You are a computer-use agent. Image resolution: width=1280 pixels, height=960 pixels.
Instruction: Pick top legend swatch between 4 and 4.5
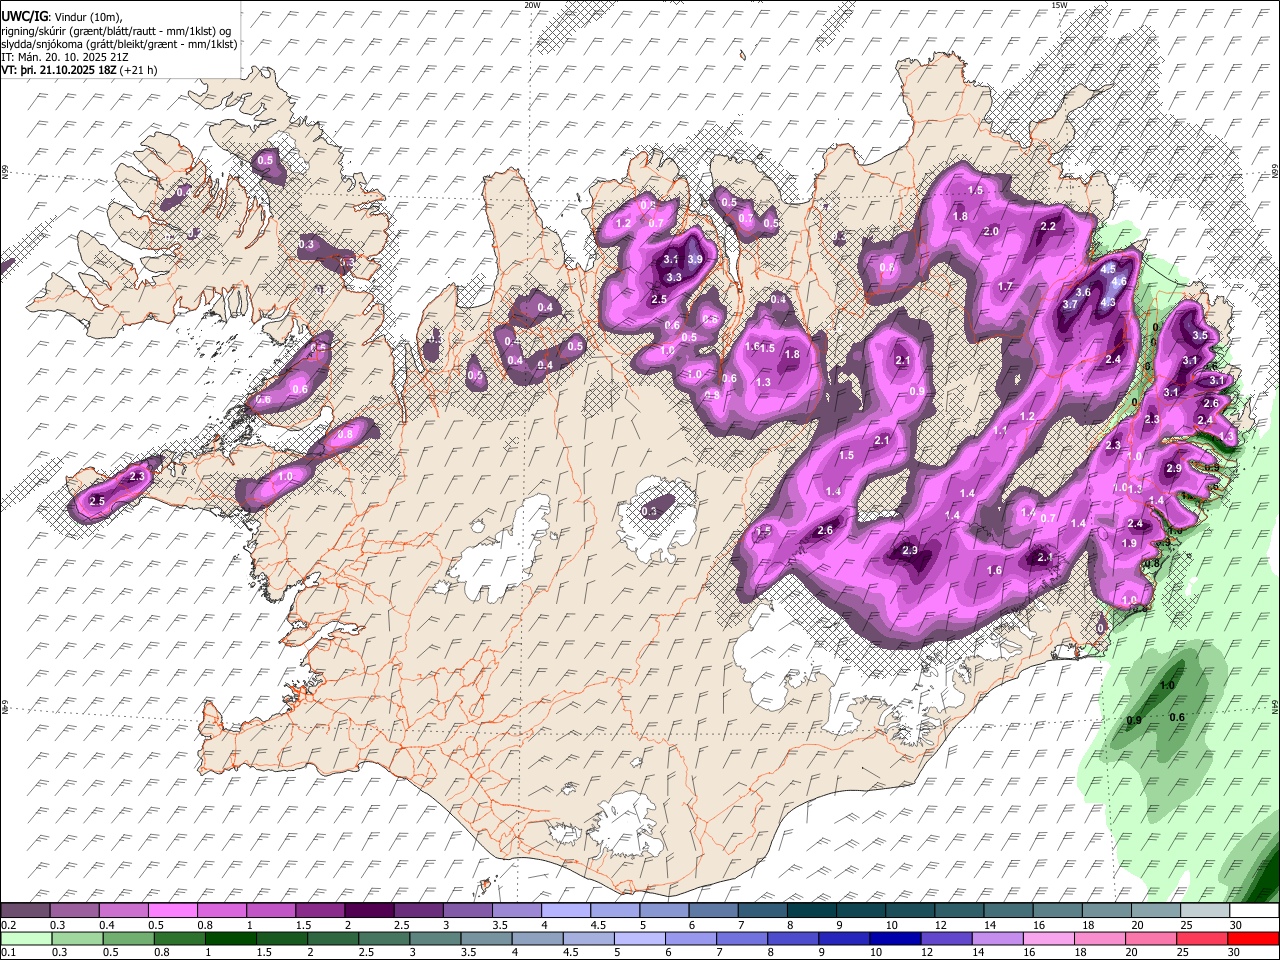[x=566, y=911]
